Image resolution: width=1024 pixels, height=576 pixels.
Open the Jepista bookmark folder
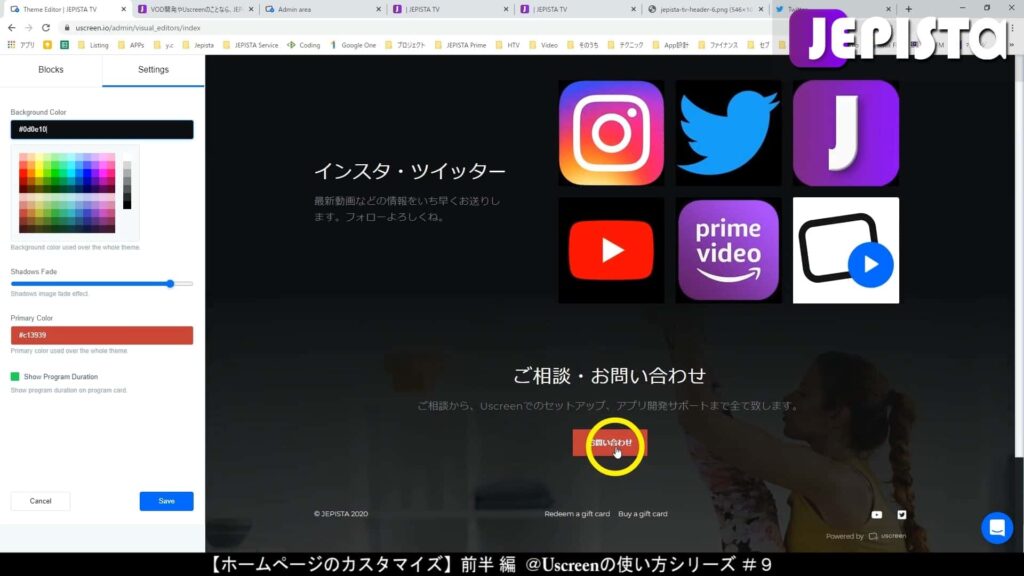tap(199, 45)
